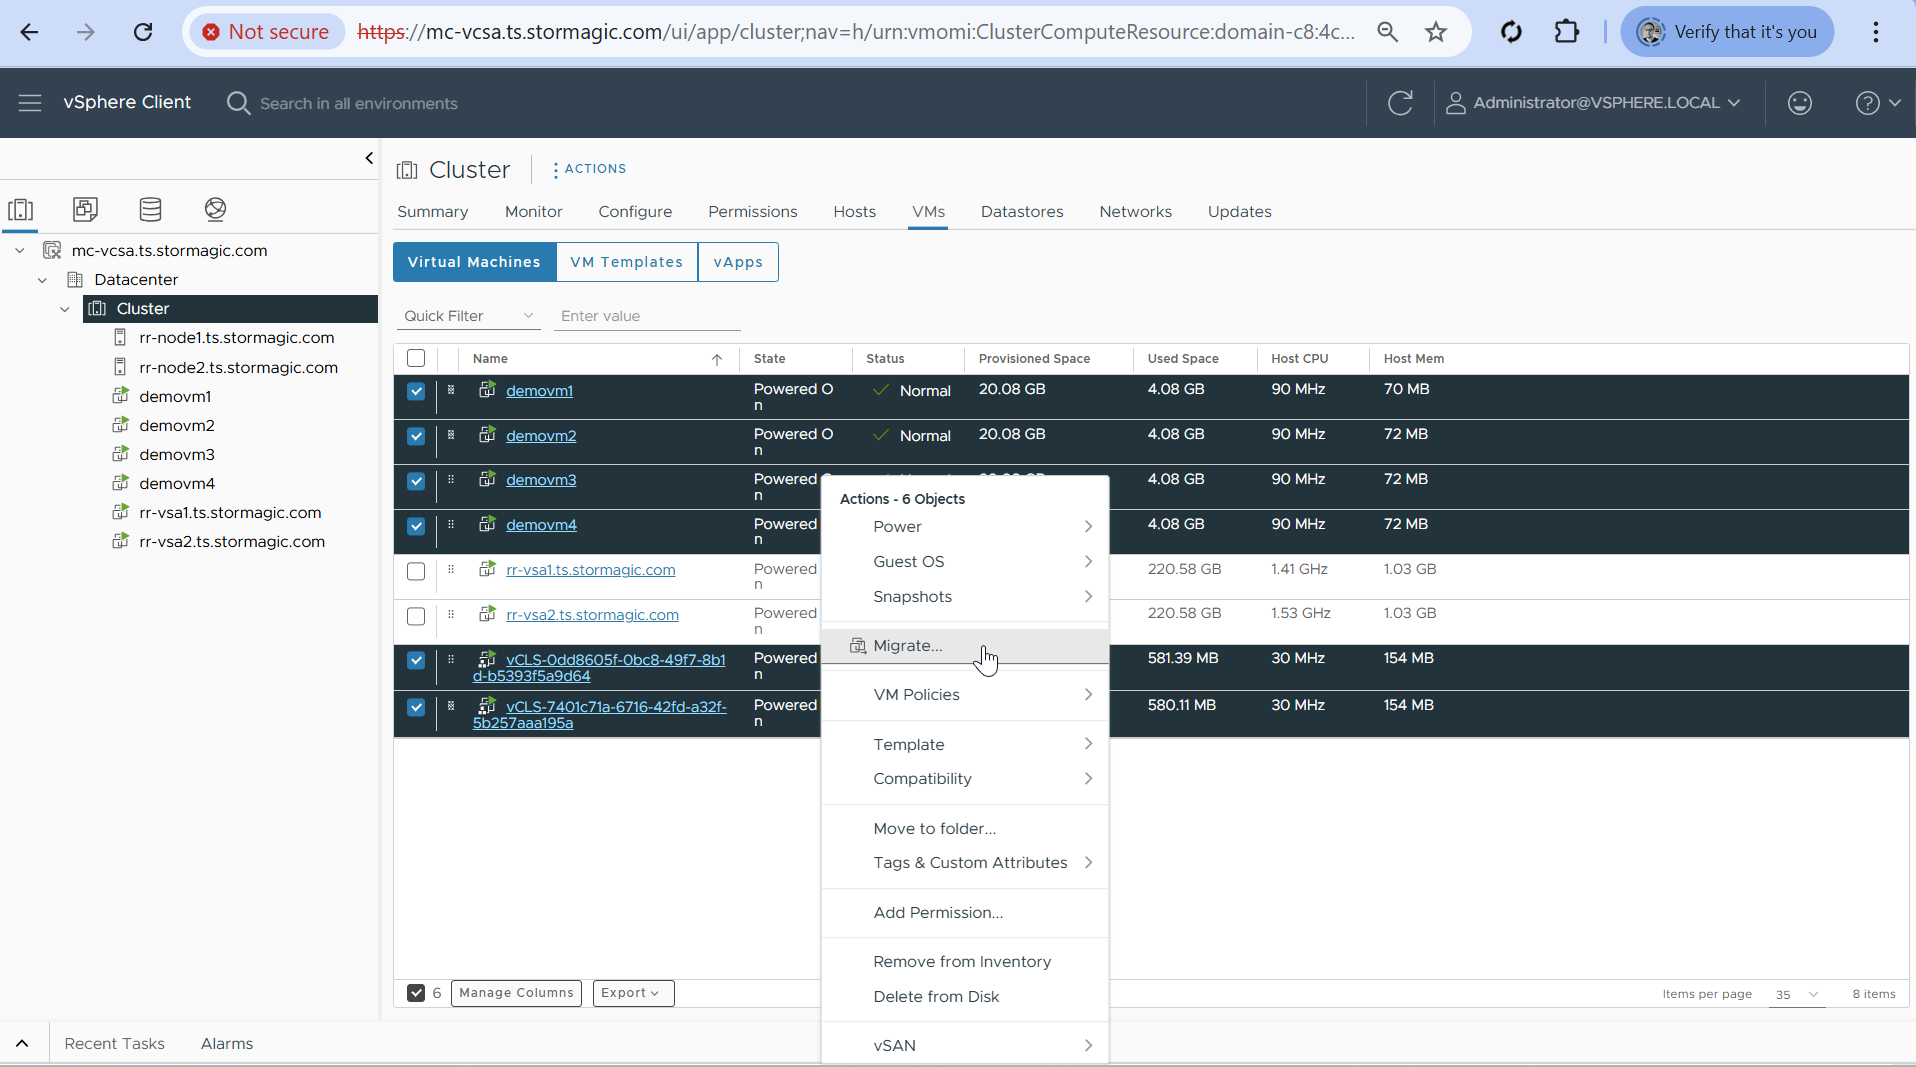Uncheck the vCLS-7401c71a row checkbox

416,707
